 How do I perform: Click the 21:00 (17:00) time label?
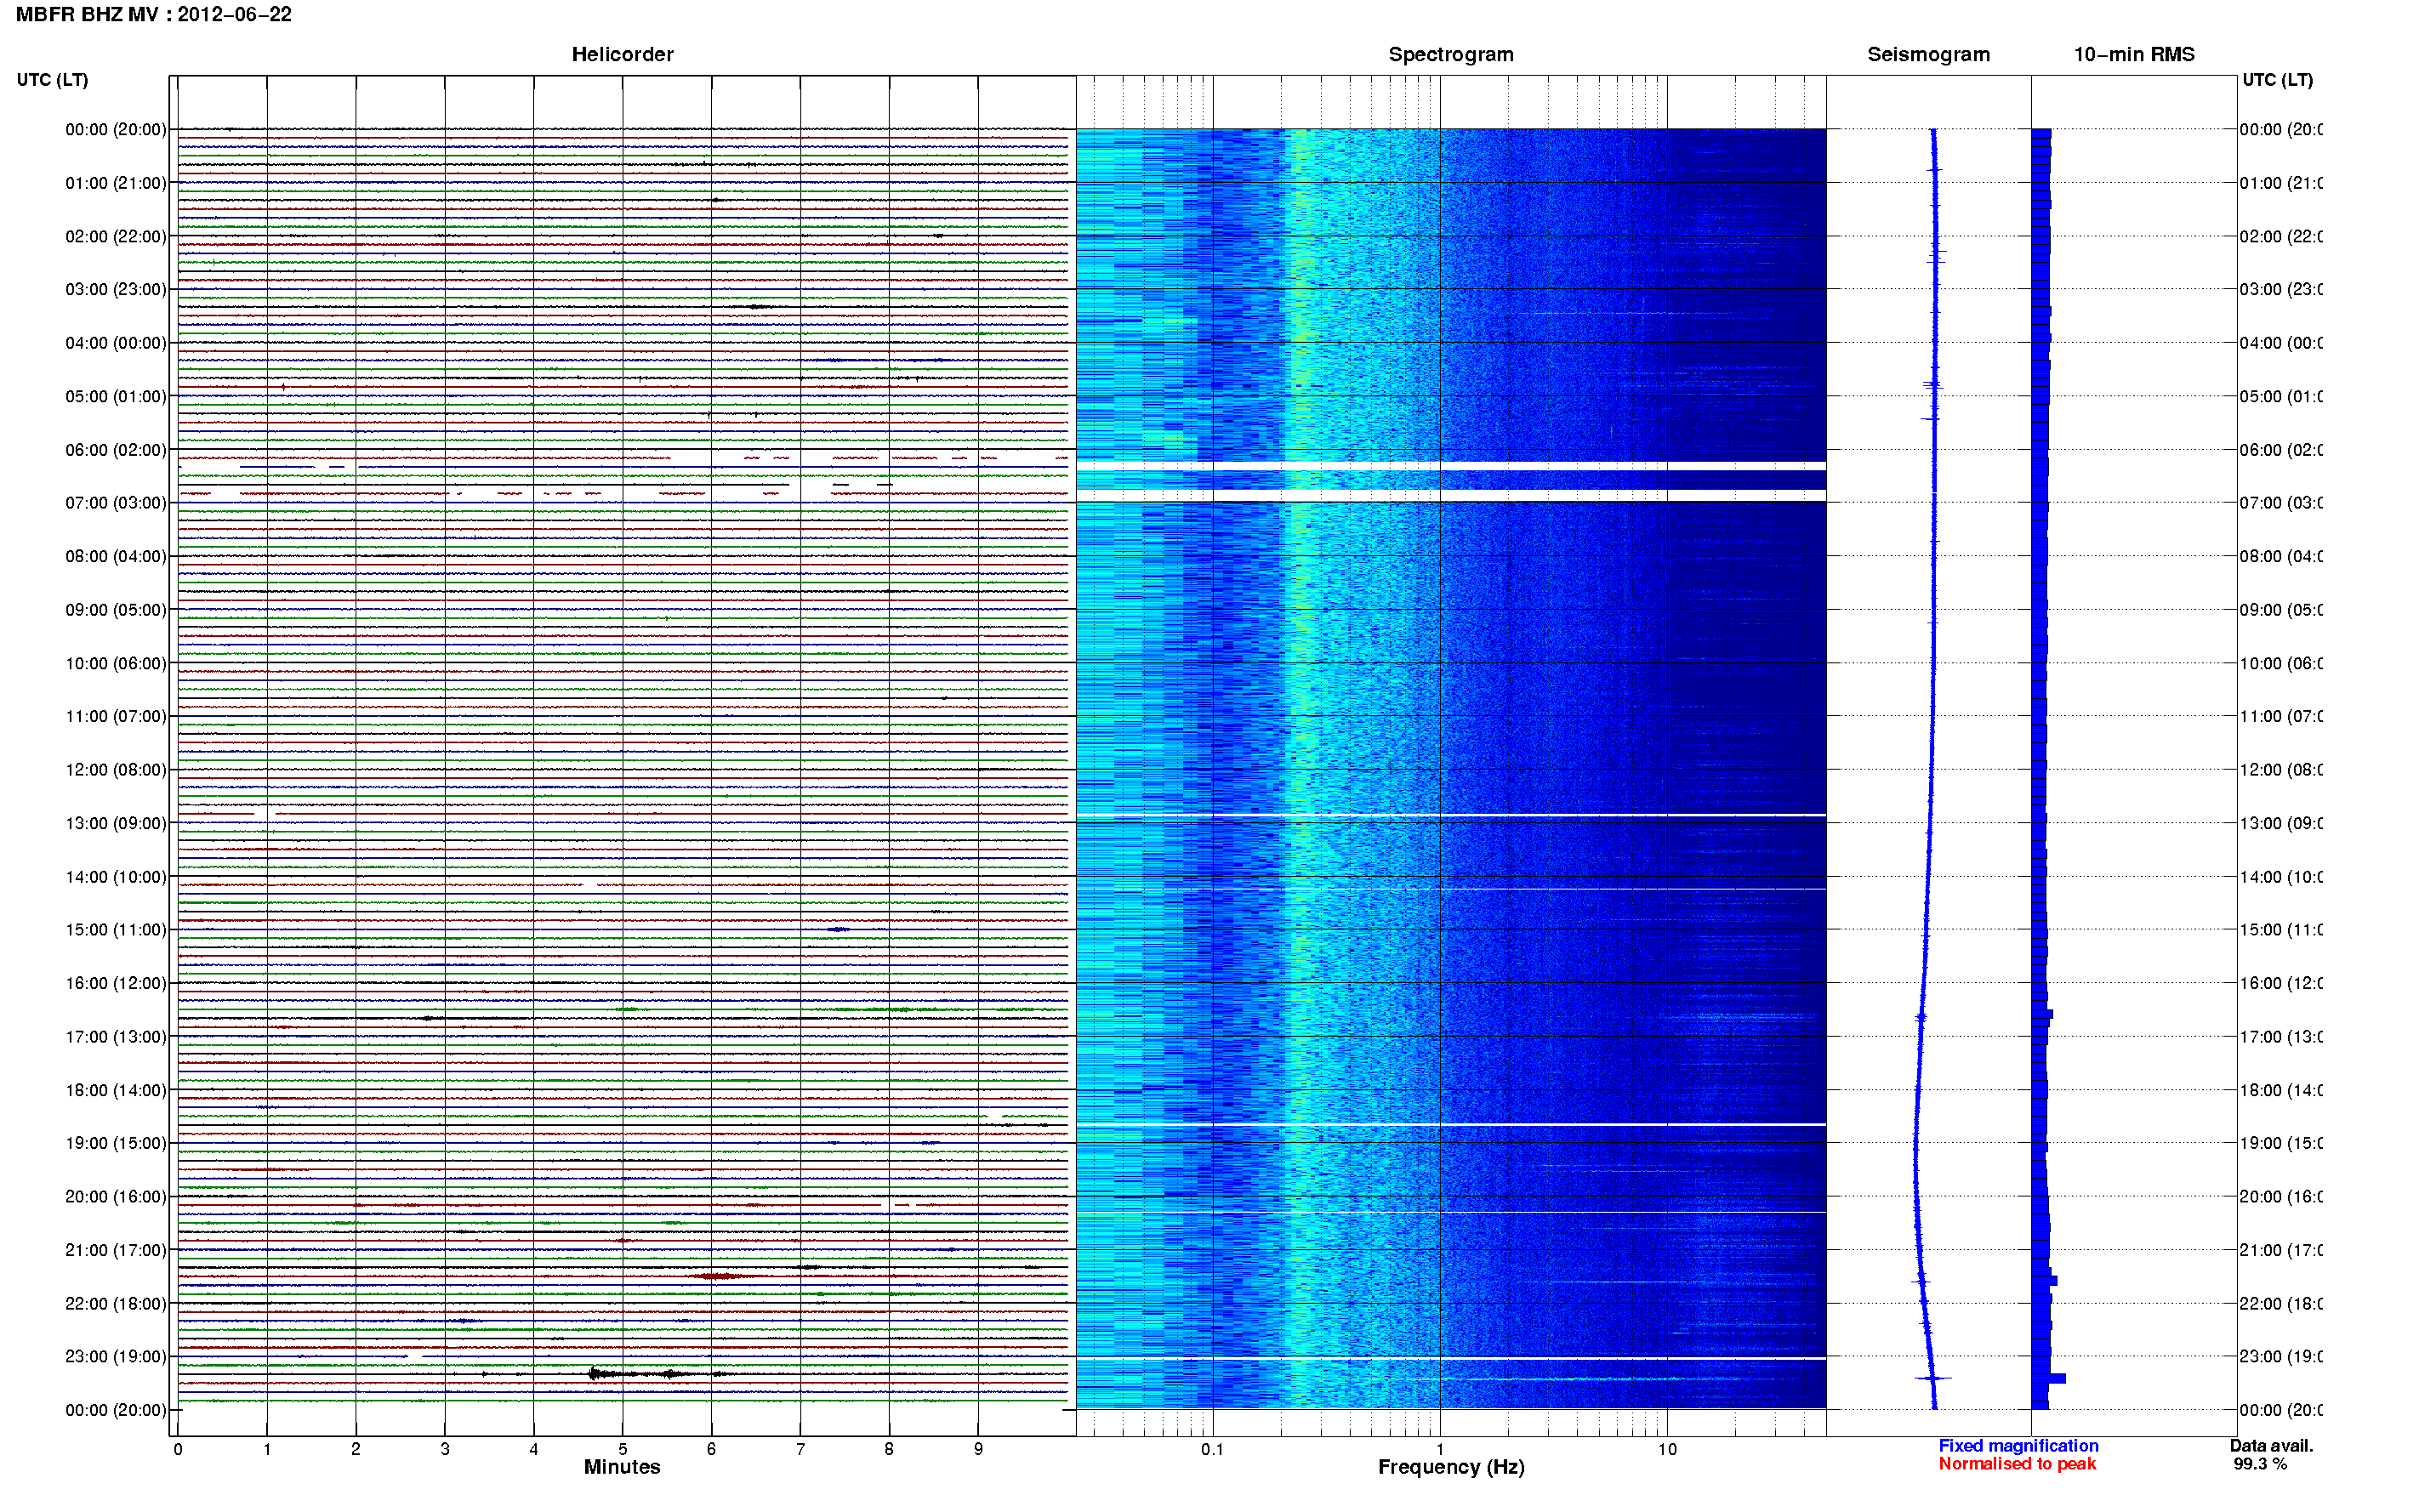[116, 1250]
